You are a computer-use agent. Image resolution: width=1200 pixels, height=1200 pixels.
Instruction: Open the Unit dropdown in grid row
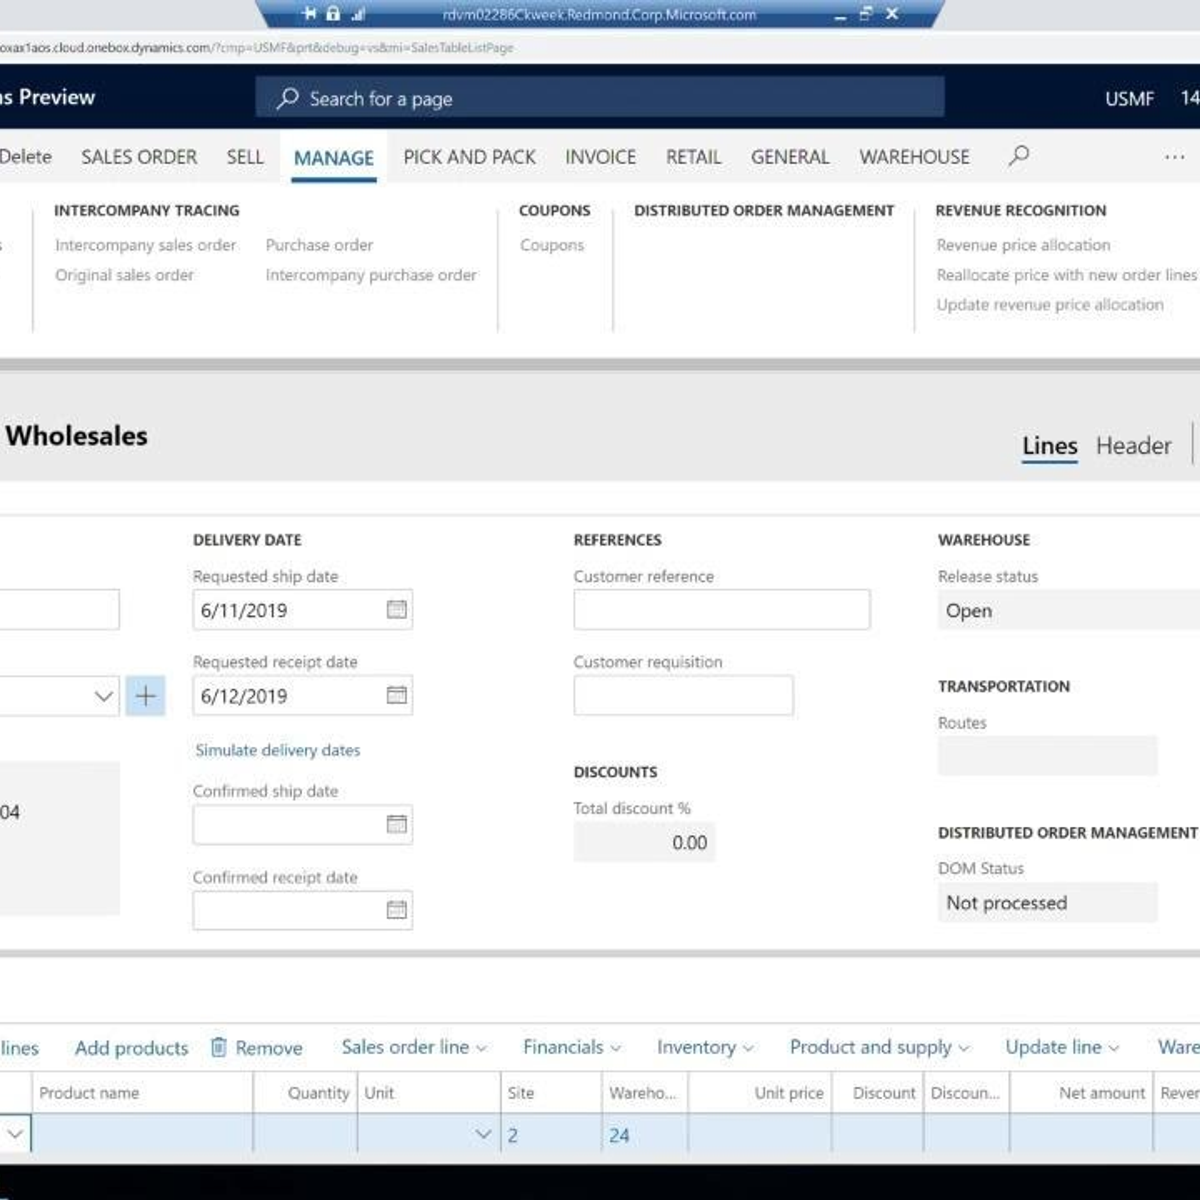[x=483, y=1135]
